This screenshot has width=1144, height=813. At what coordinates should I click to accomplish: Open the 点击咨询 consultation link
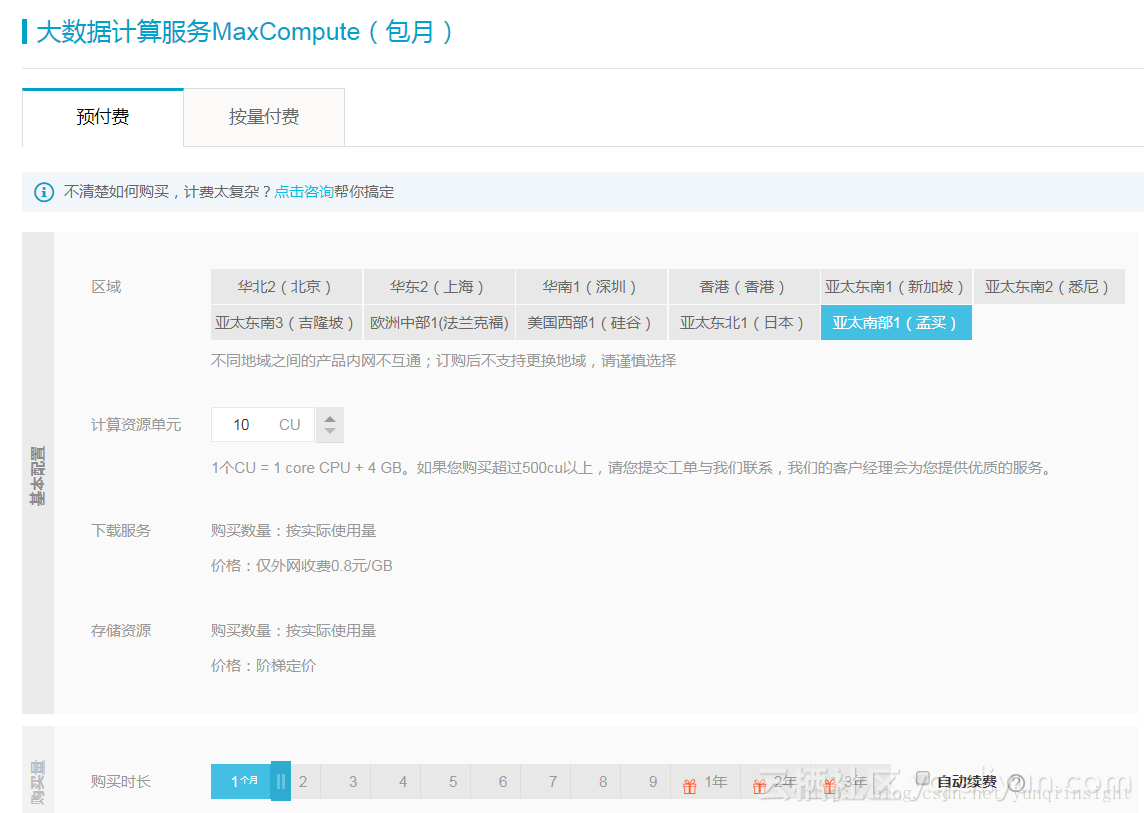click(x=303, y=191)
